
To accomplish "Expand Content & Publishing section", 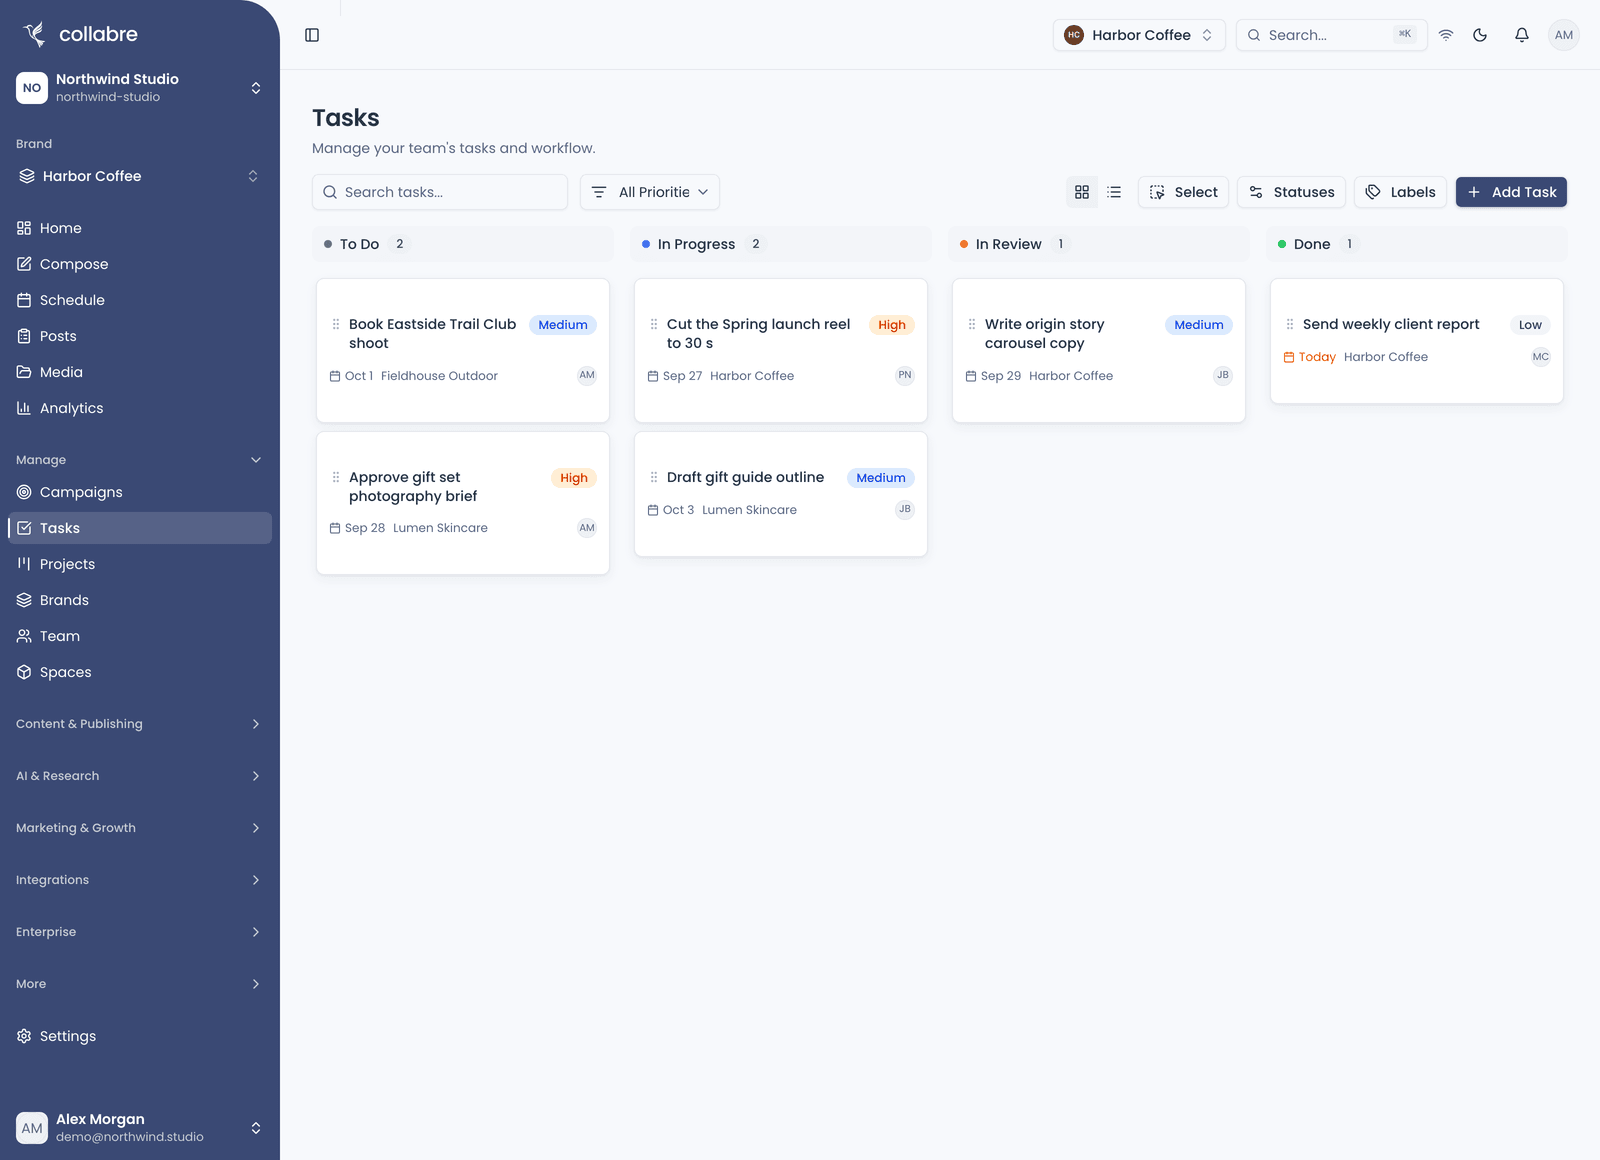I will click(x=140, y=724).
